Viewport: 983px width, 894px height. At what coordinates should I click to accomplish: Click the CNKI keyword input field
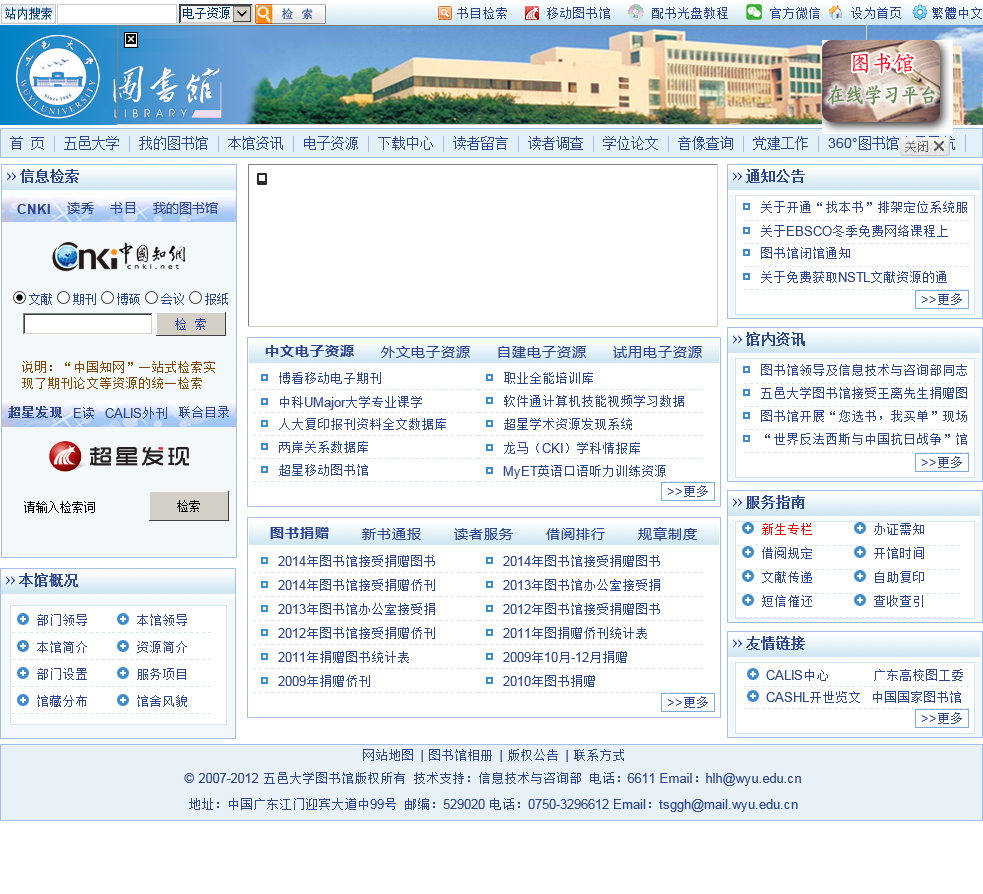pyautogui.click(x=88, y=324)
